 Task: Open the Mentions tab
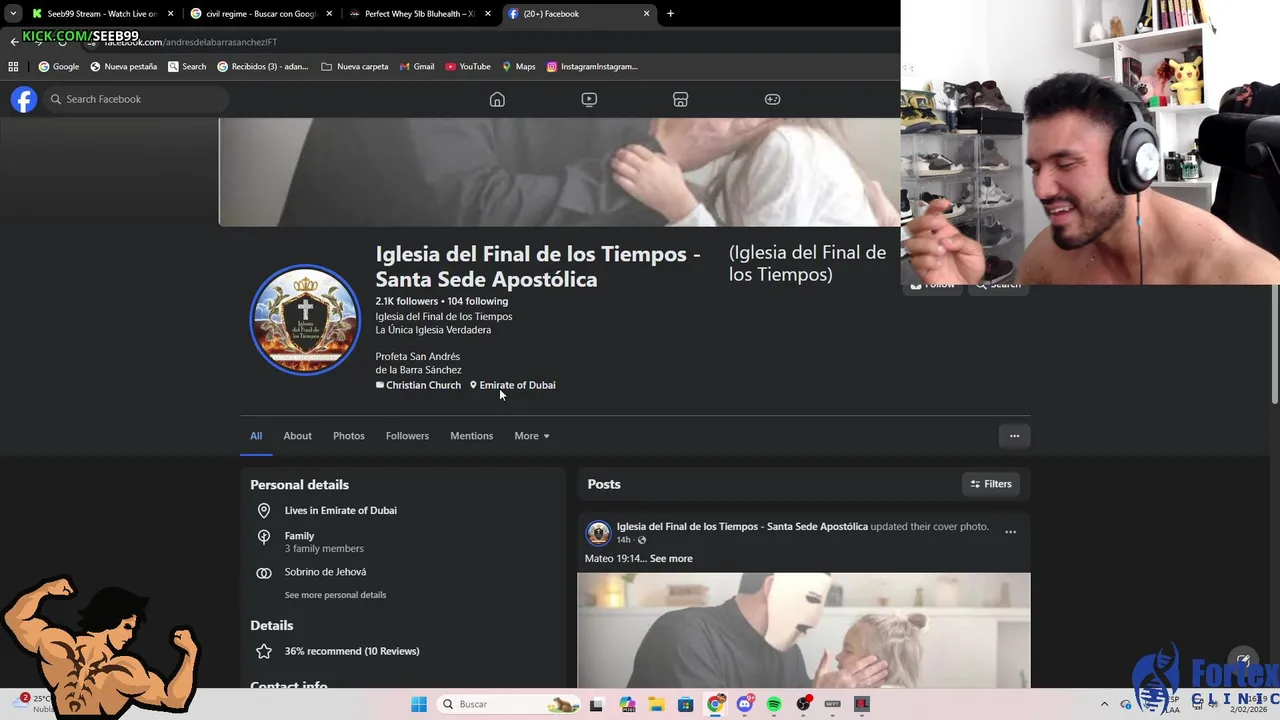point(471,436)
